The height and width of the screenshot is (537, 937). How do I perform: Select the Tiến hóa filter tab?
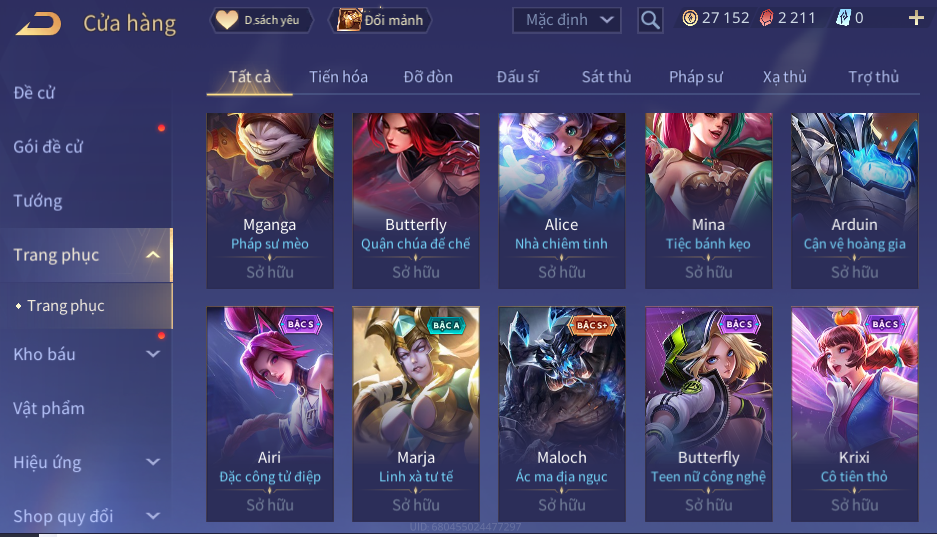point(338,77)
